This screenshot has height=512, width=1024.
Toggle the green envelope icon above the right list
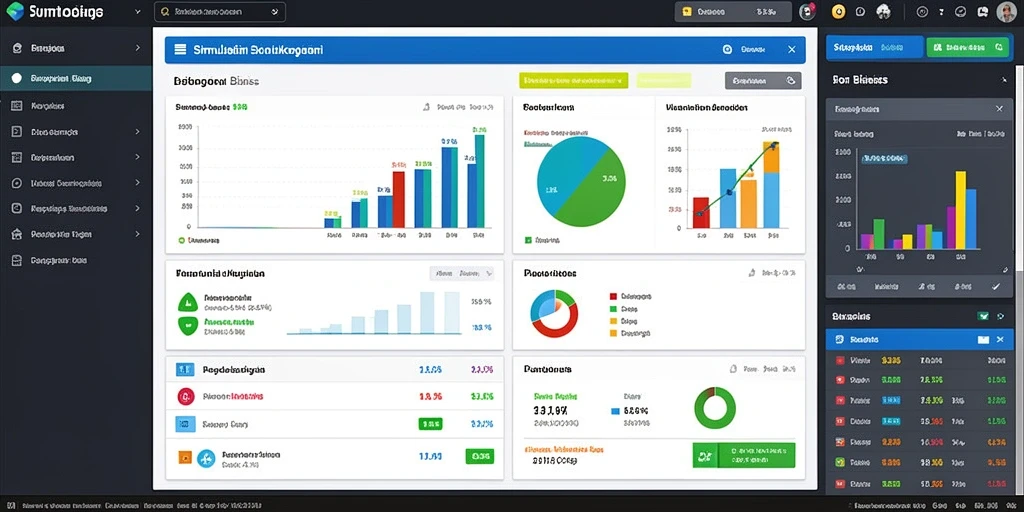[983, 316]
